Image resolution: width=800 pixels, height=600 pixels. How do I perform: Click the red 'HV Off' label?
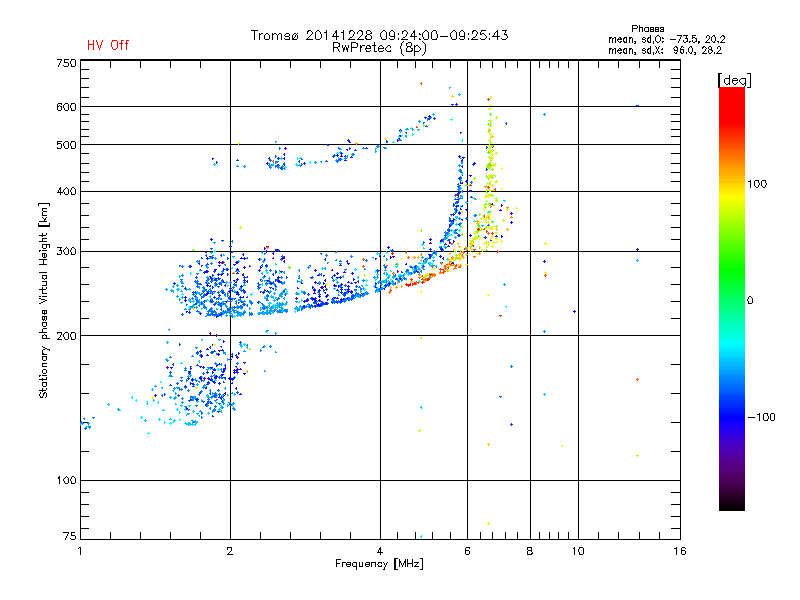click(108, 45)
